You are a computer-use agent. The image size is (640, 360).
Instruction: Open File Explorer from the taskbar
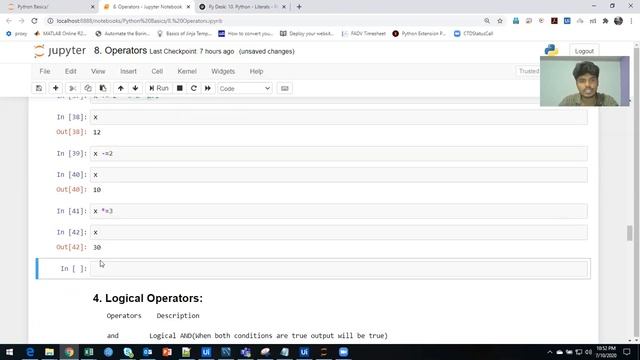tap(49, 352)
